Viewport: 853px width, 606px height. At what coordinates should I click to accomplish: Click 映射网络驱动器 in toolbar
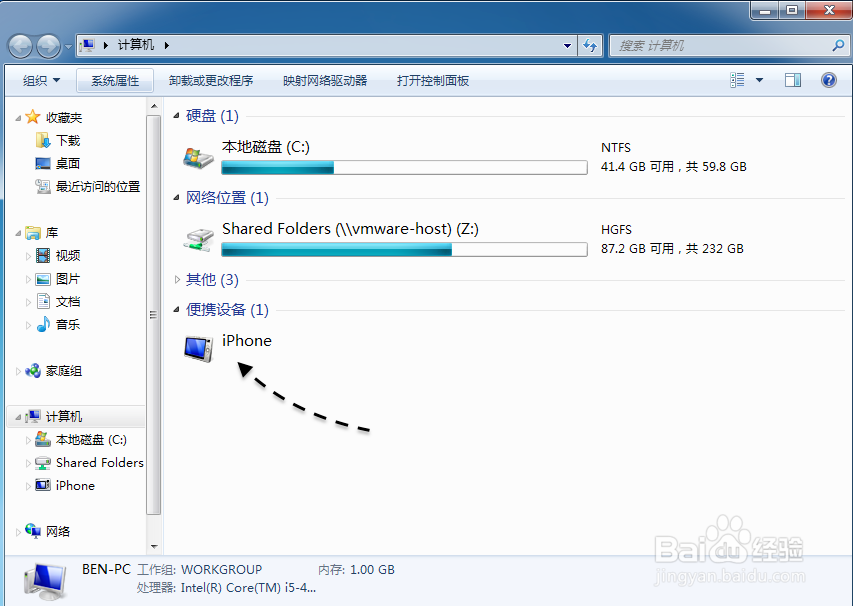pyautogui.click(x=325, y=81)
